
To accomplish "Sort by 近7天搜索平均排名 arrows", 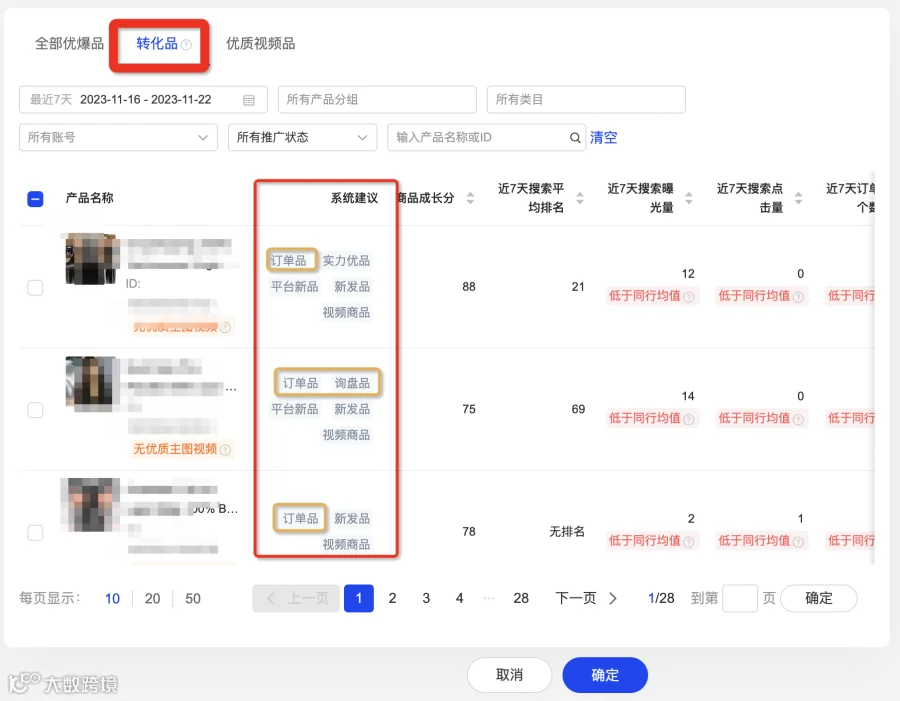I will [x=580, y=199].
